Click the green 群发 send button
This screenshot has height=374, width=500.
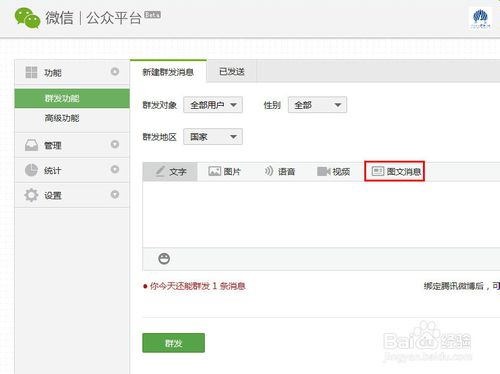point(173,343)
